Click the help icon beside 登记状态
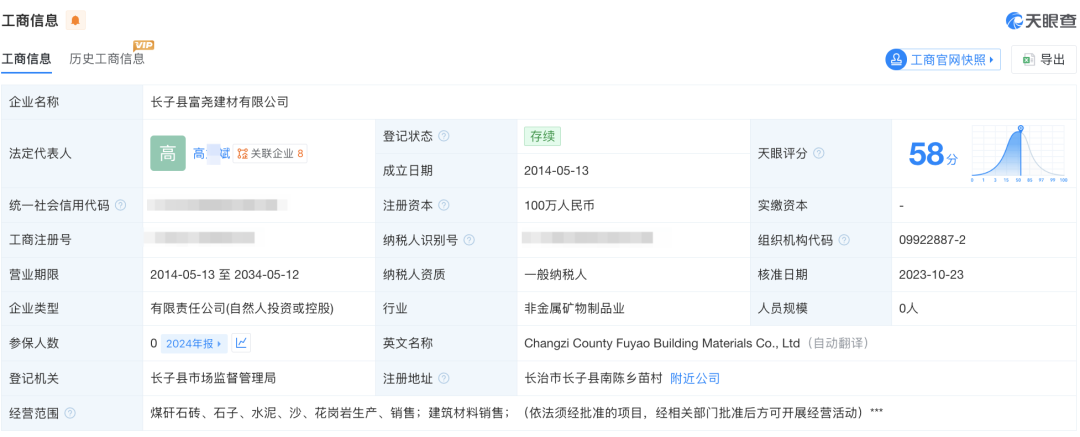The image size is (1080, 437). [444, 136]
